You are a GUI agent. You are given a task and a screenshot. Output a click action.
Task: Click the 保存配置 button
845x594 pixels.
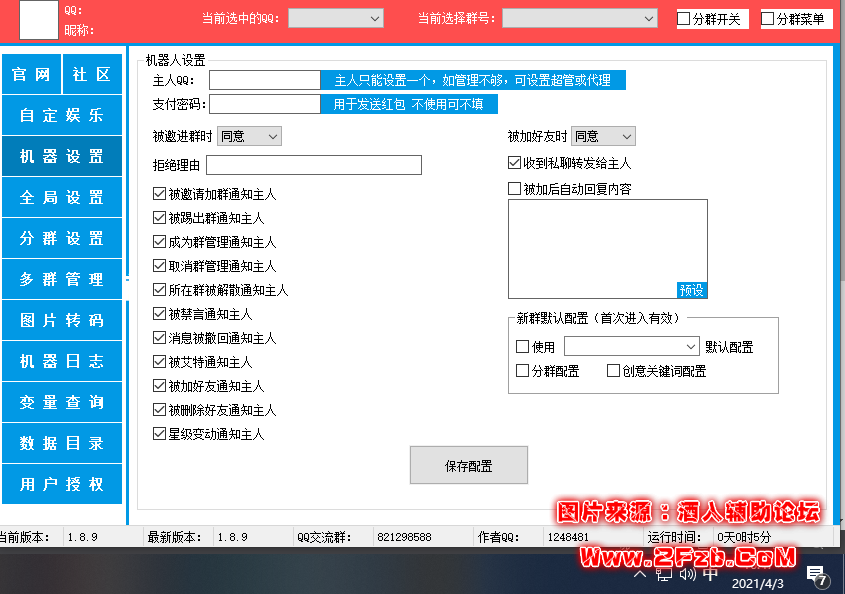point(468,466)
